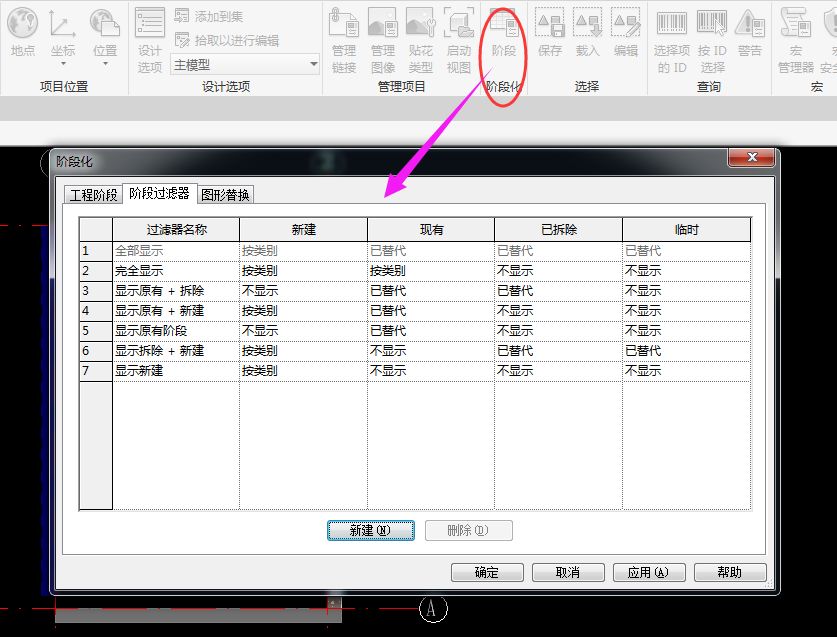Click the 取消 cancel button

568,572
